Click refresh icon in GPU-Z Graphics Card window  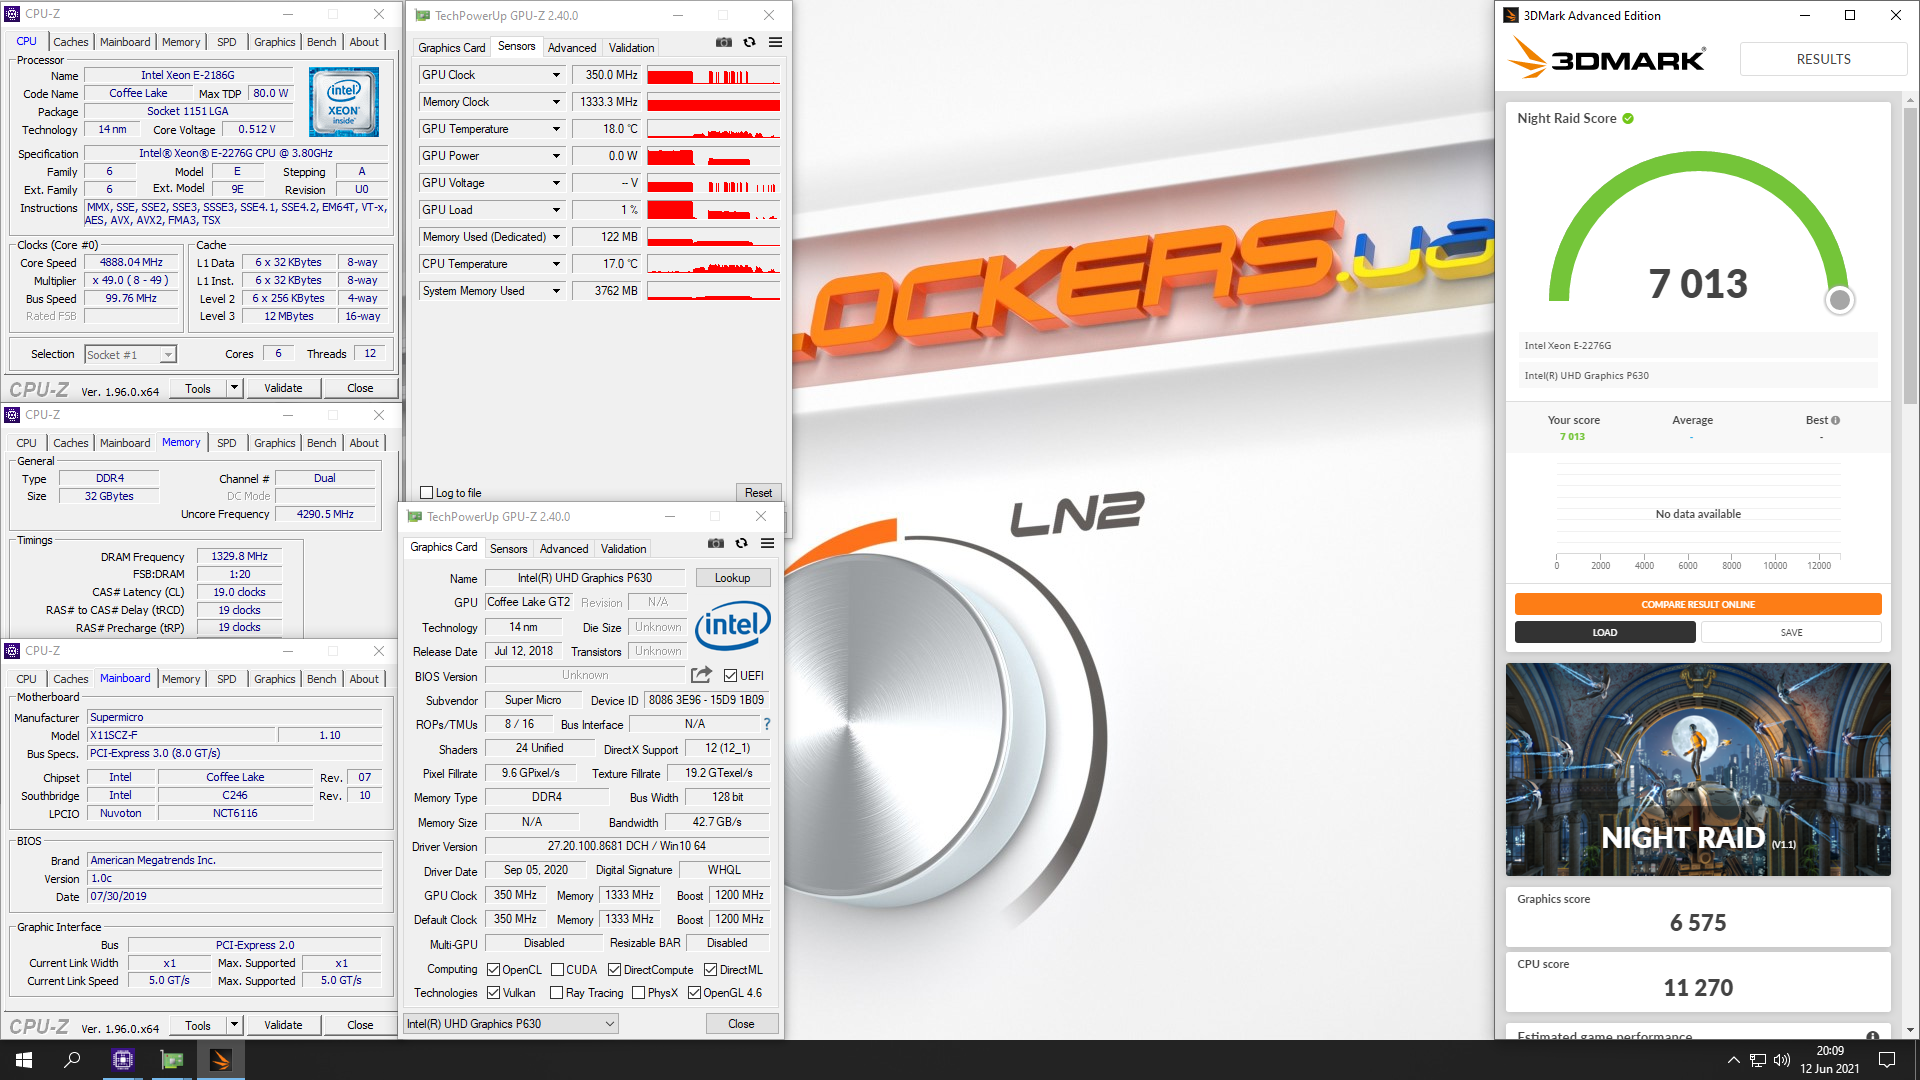tap(741, 544)
